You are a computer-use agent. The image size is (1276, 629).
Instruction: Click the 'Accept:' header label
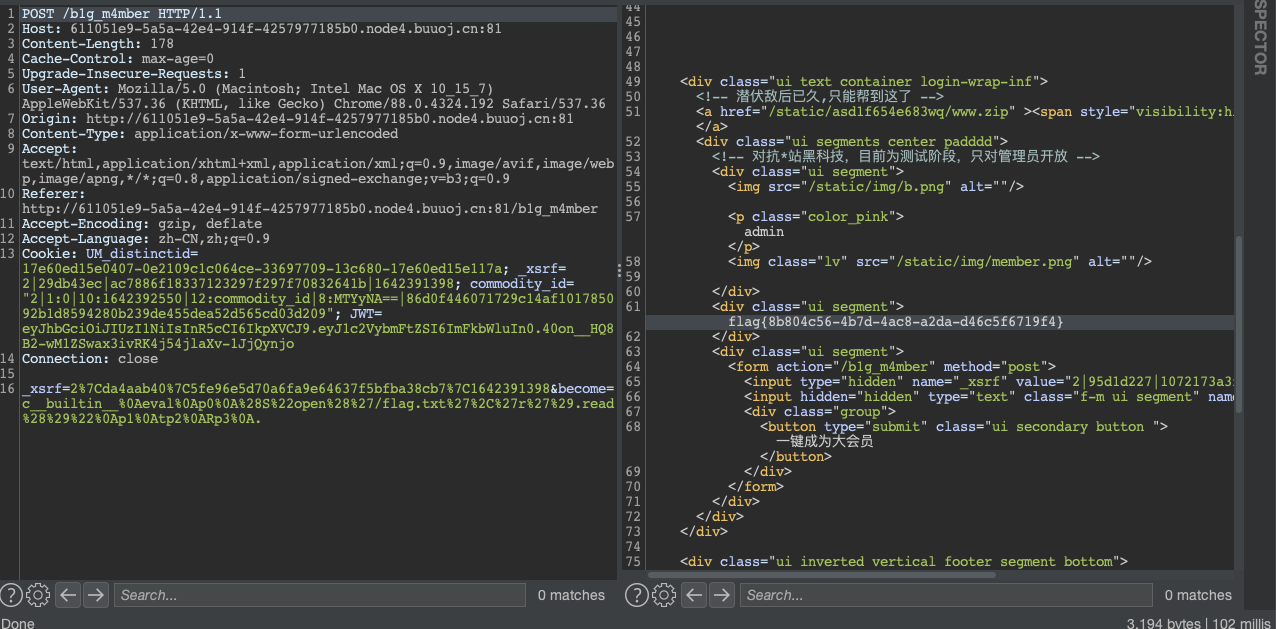coord(50,149)
